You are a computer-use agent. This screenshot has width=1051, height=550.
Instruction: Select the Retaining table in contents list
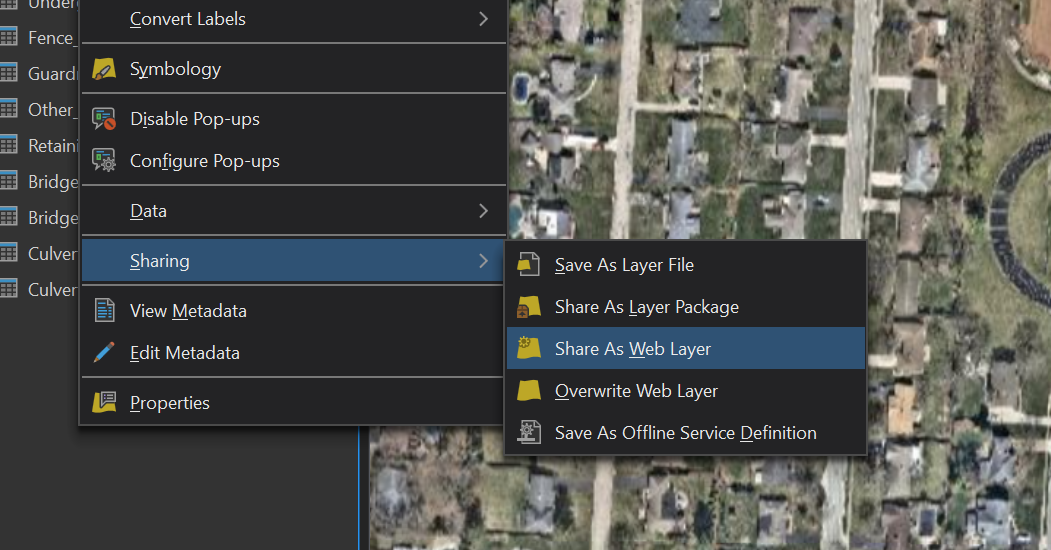pos(50,146)
